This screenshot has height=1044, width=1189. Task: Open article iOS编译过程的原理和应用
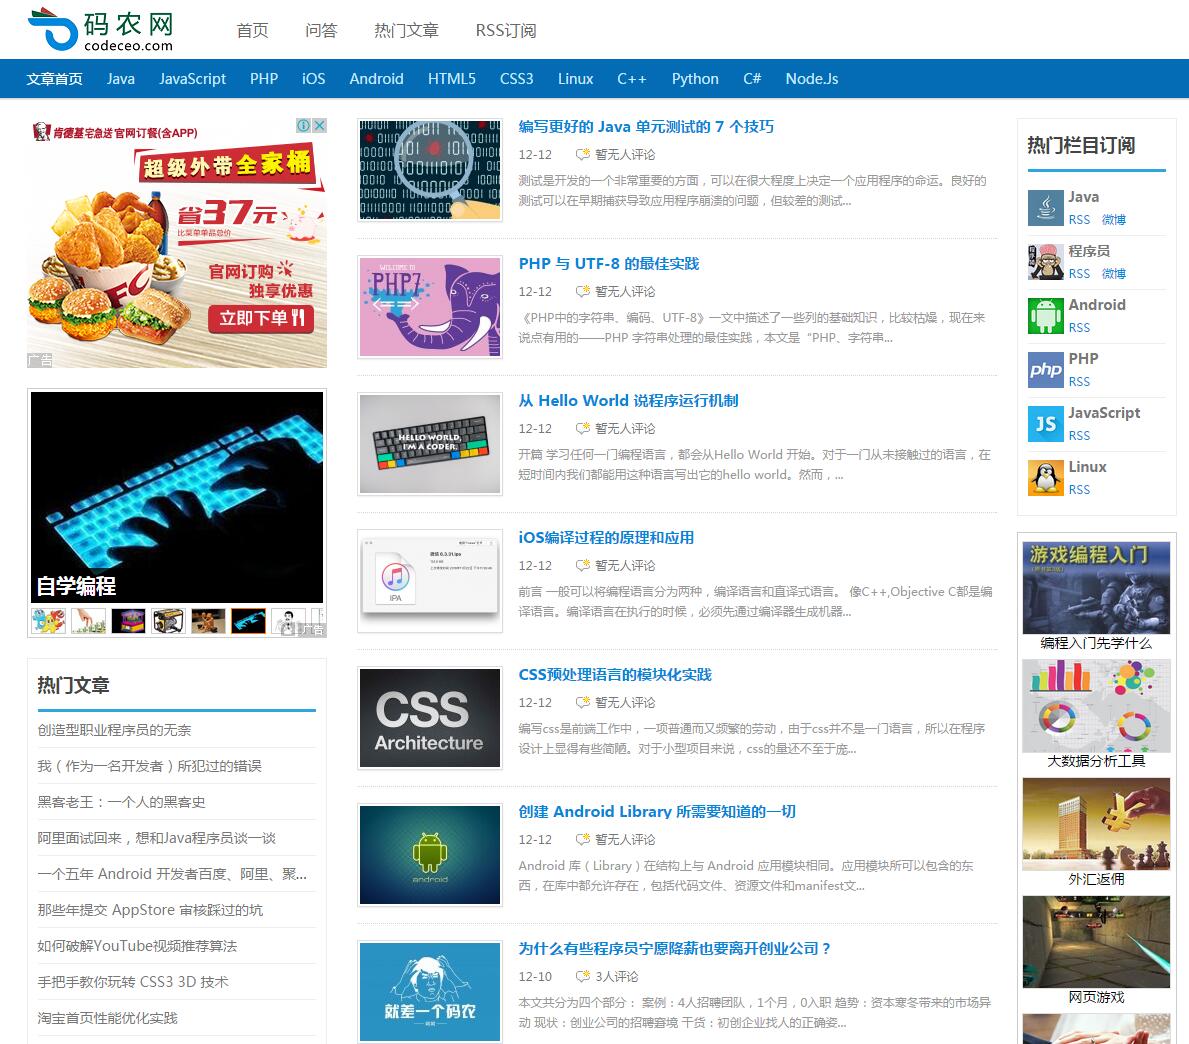pyautogui.click(x=606, y=538)
